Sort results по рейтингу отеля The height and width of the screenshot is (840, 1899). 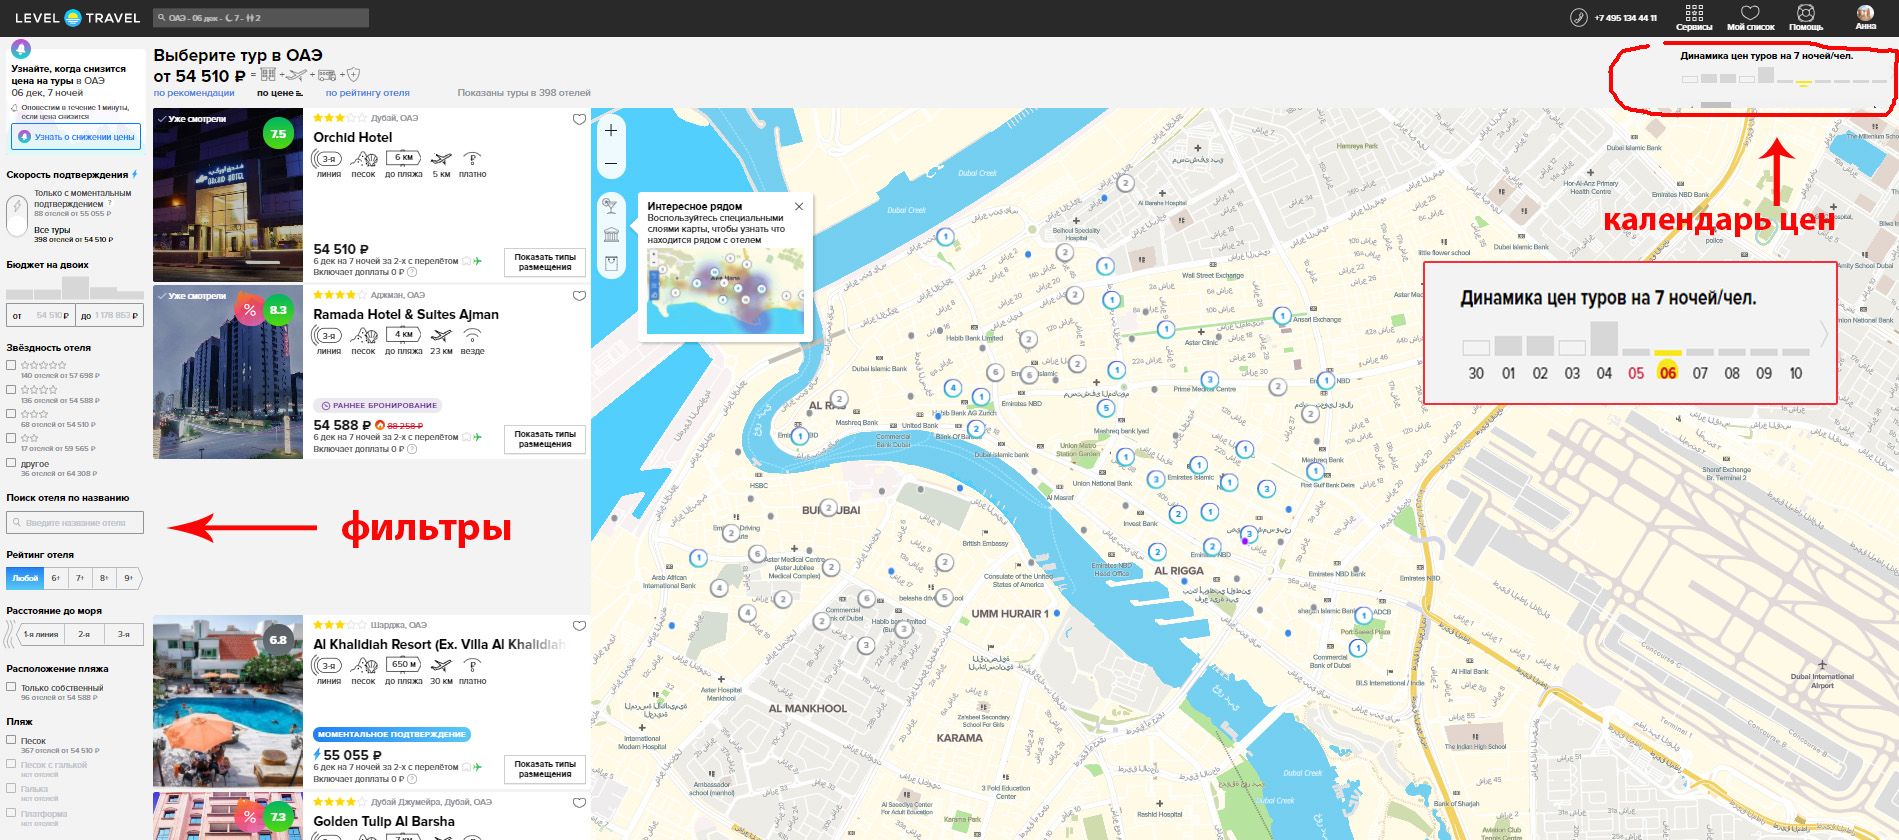[x=368, y=93]
